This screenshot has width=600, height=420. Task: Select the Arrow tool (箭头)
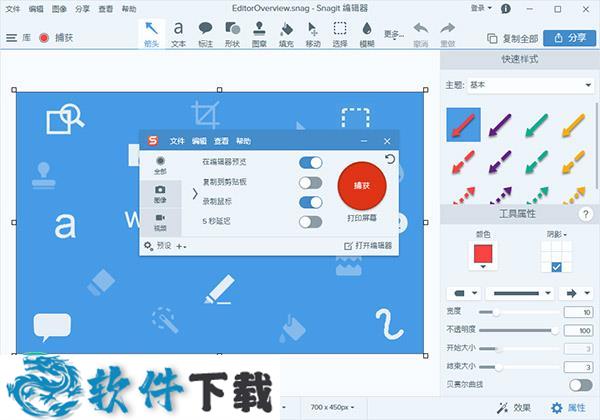[x=152, y=34]
